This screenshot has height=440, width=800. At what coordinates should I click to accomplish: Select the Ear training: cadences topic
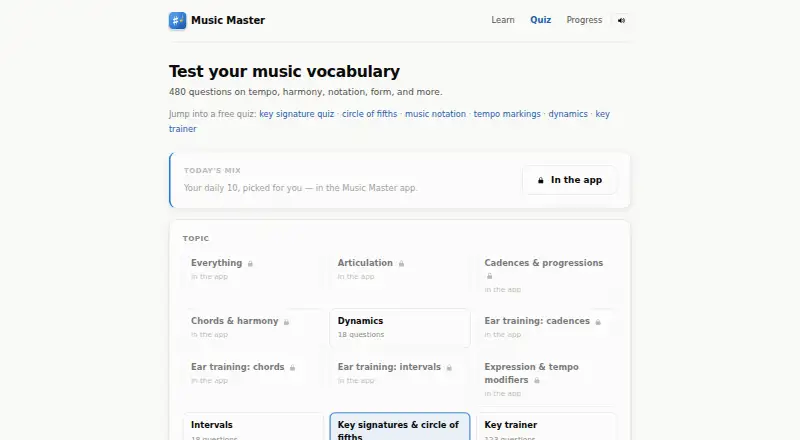click(x=546, y=328)
